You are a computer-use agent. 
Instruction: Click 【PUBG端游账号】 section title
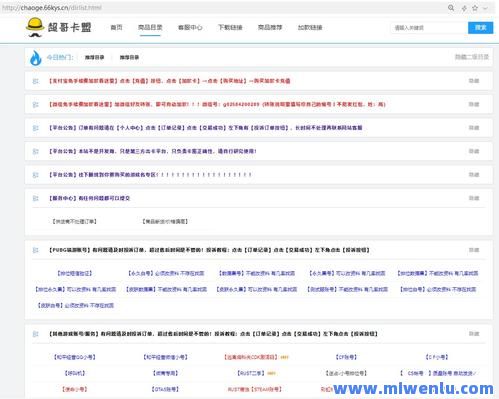[209, 250]
